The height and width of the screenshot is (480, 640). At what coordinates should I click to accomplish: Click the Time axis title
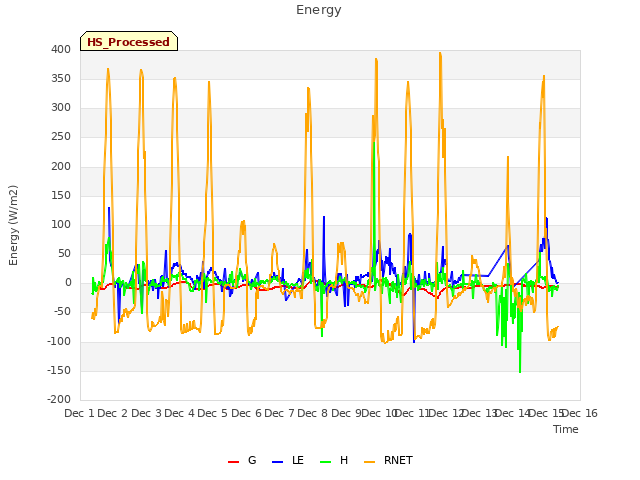566,429
